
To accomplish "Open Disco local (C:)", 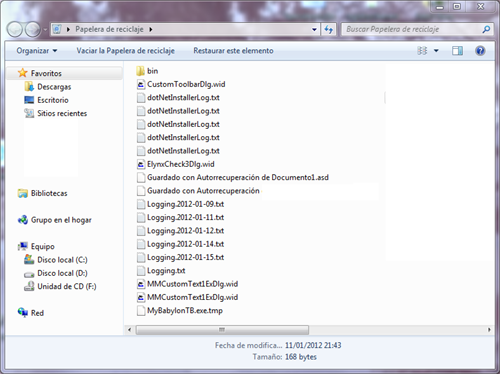I will click(x=62, y=260).
